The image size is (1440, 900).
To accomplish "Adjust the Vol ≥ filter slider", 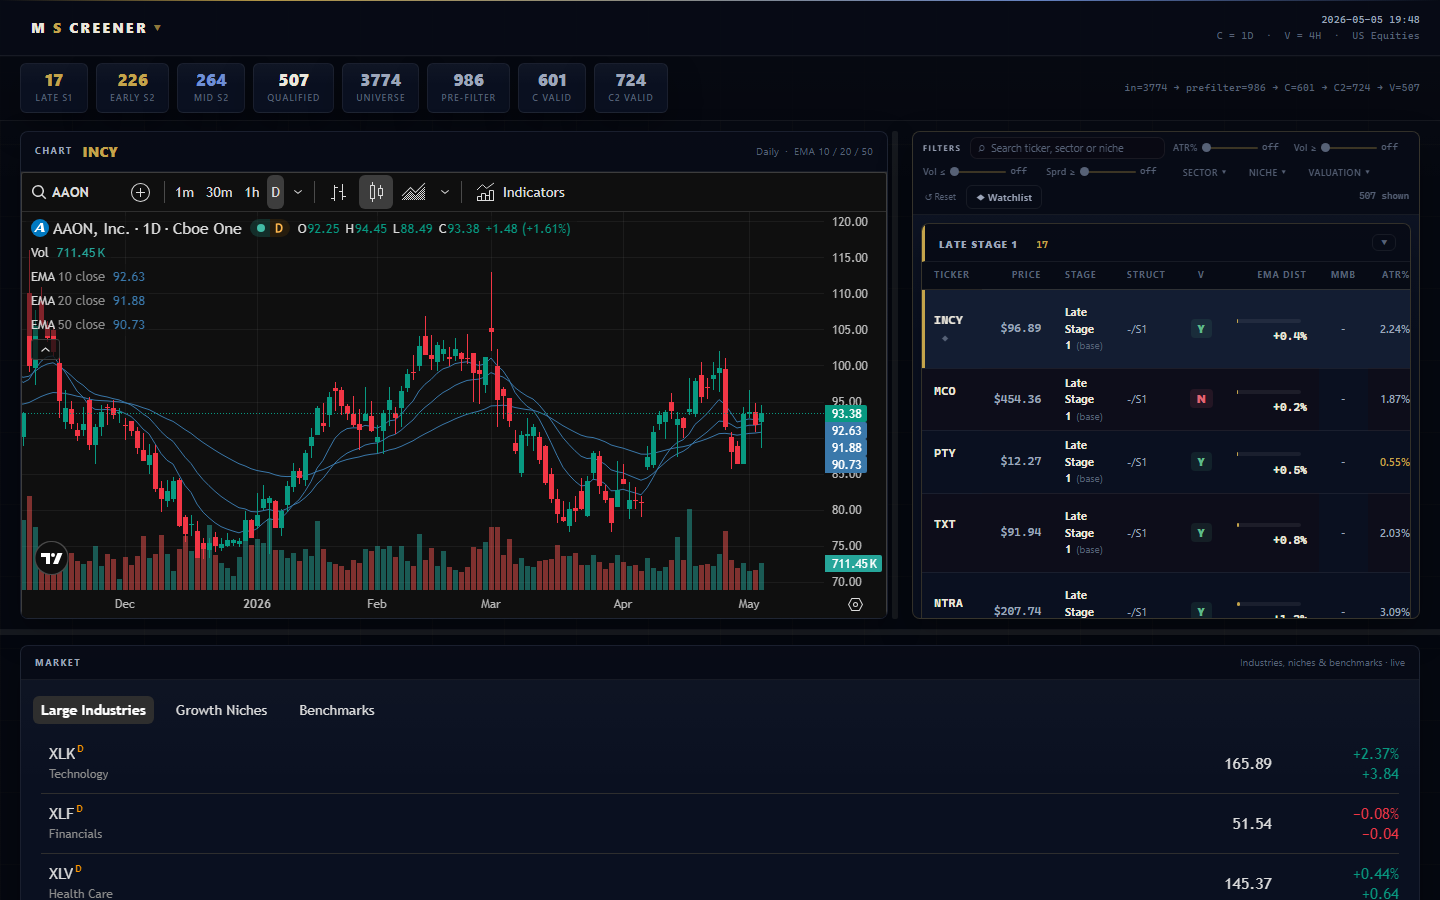I will (x=1349, y=147).
